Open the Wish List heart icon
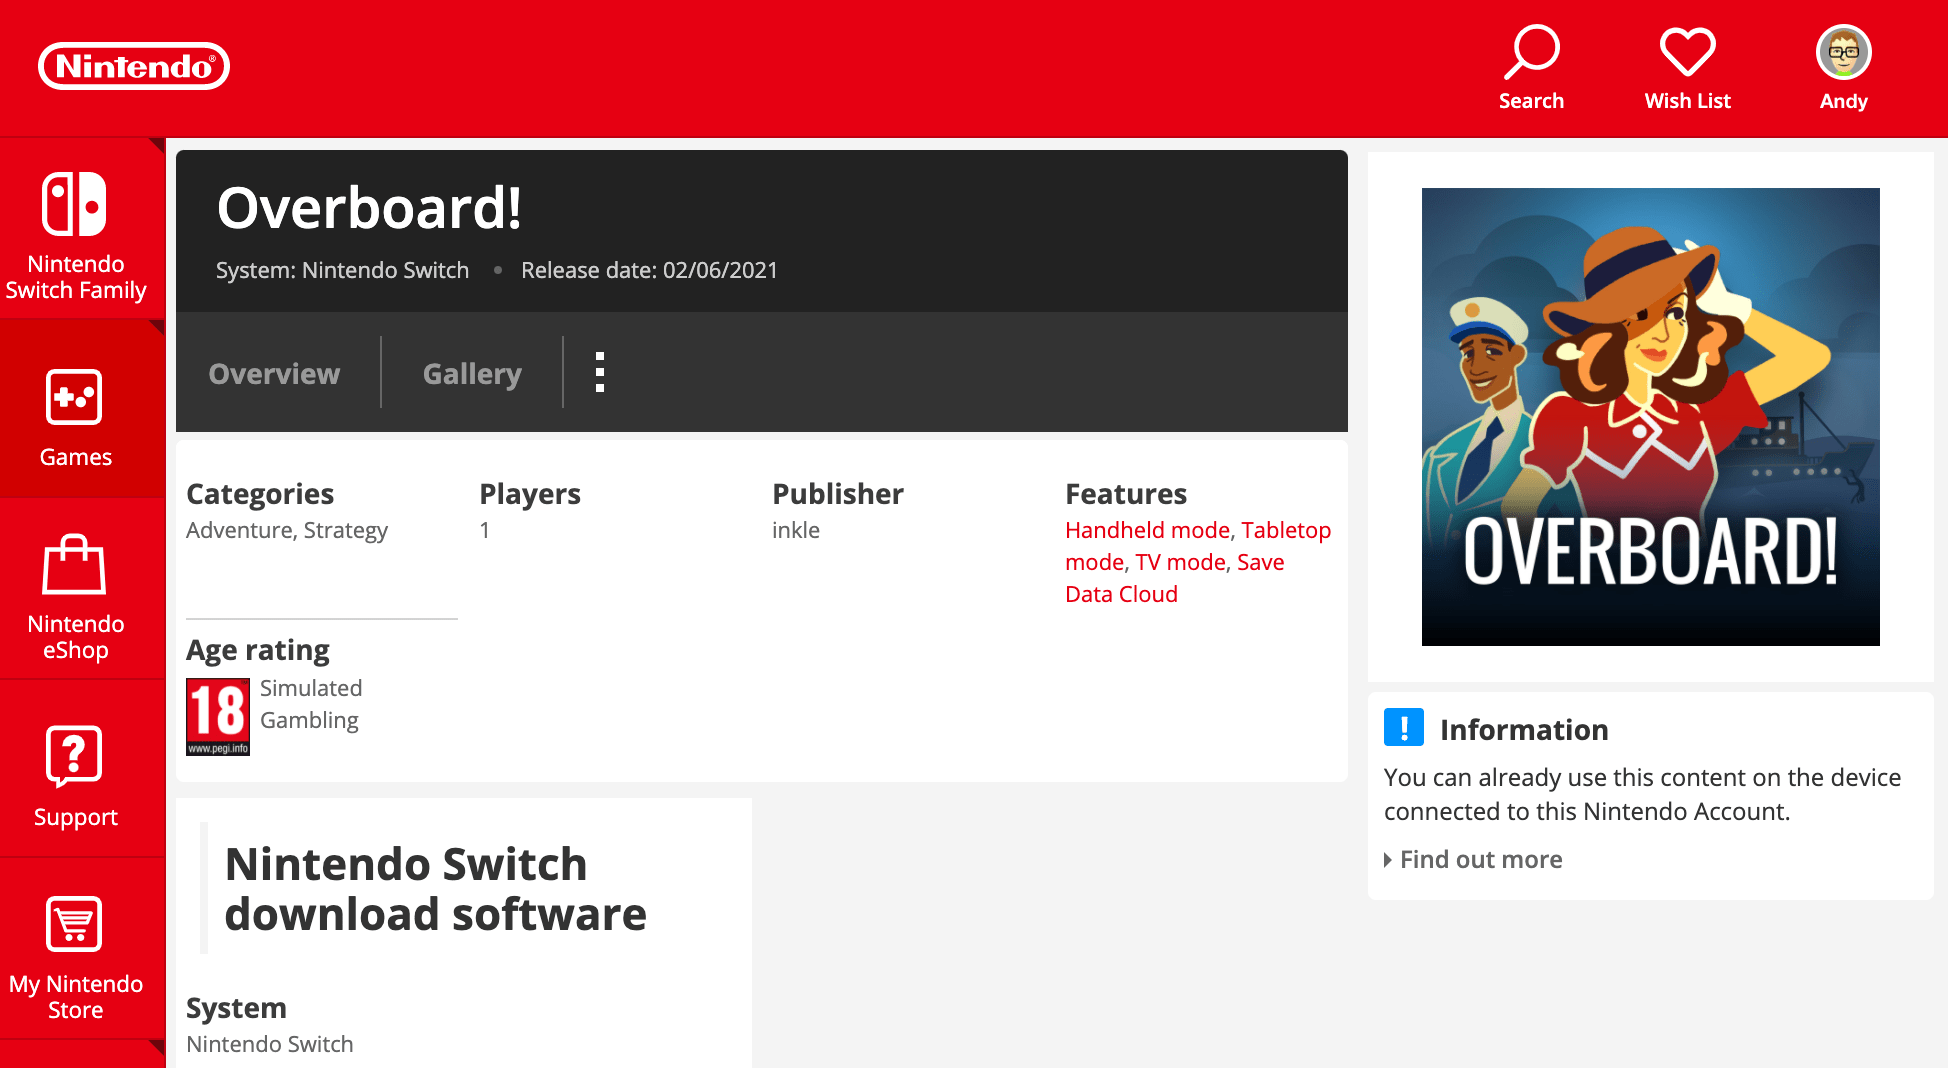 click(x=1688, y=52)
